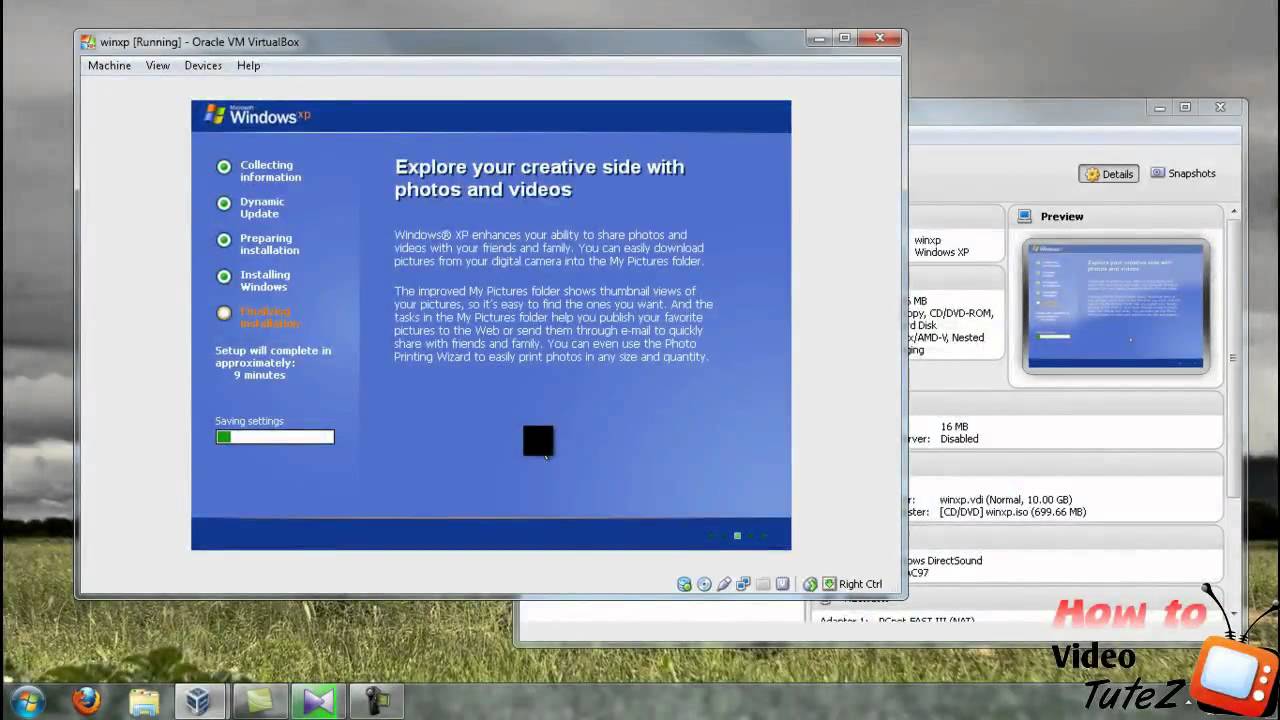Click the '9 minutes' remaining time text
1280x720 pixels.
259,375
